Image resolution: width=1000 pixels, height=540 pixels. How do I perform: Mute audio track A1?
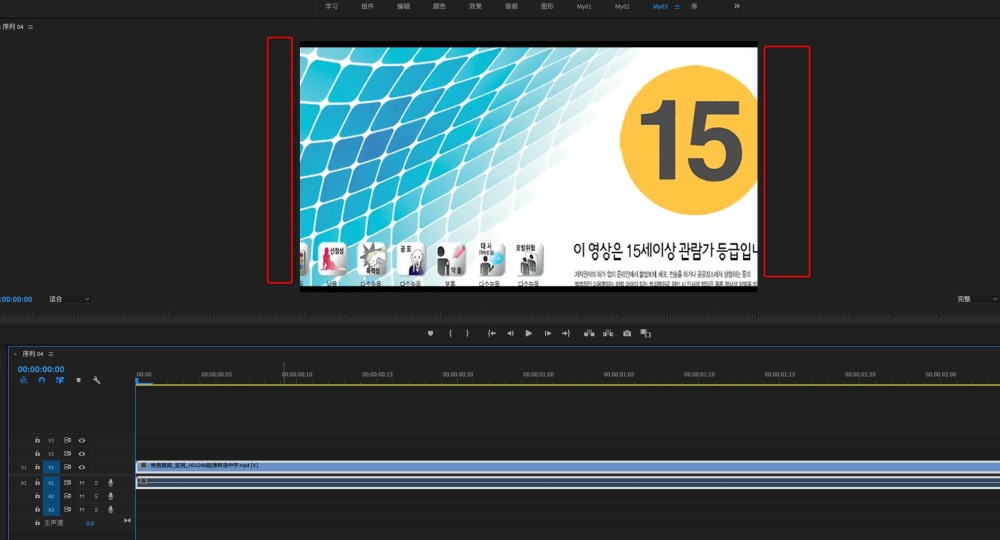82,483
